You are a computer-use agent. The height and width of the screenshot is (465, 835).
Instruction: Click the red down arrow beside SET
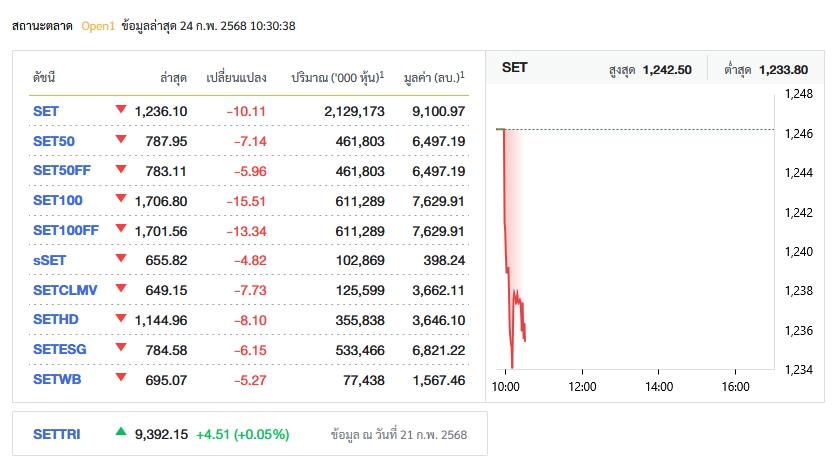click(x=121, y=109)
